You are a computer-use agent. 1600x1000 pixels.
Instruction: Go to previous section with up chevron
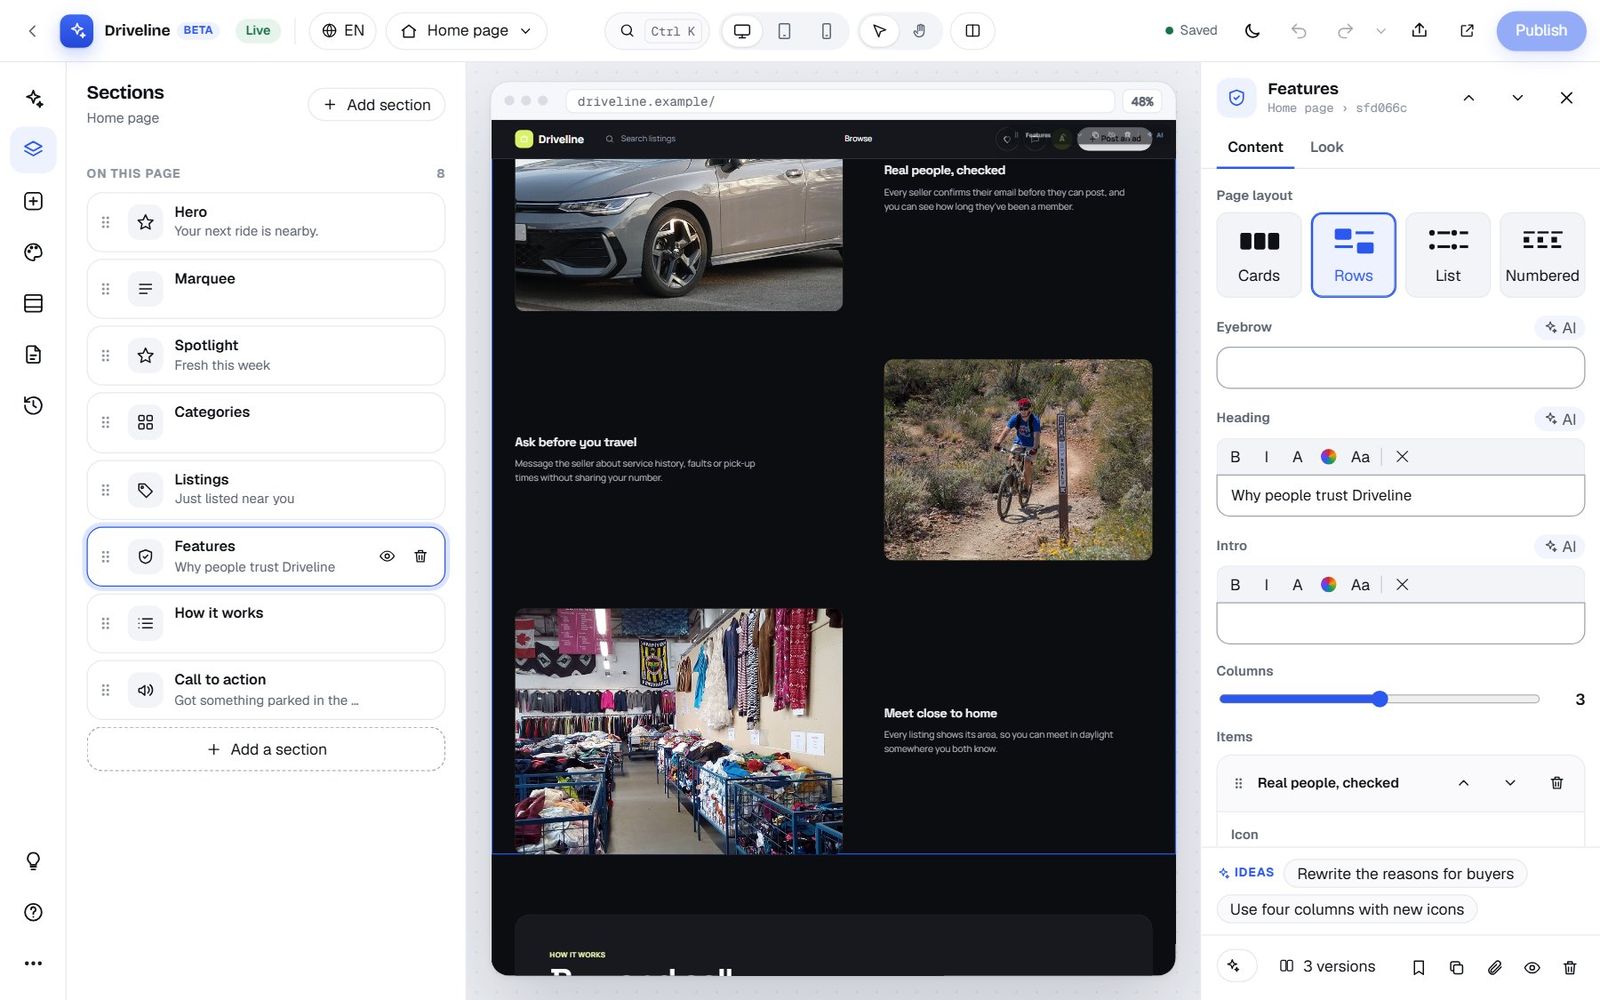pos(1468,98)
